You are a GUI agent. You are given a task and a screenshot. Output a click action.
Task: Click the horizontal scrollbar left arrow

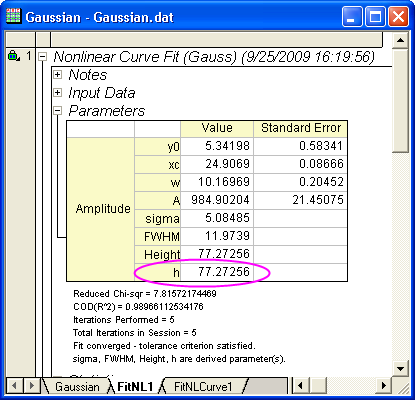click(x=300, y=386)
